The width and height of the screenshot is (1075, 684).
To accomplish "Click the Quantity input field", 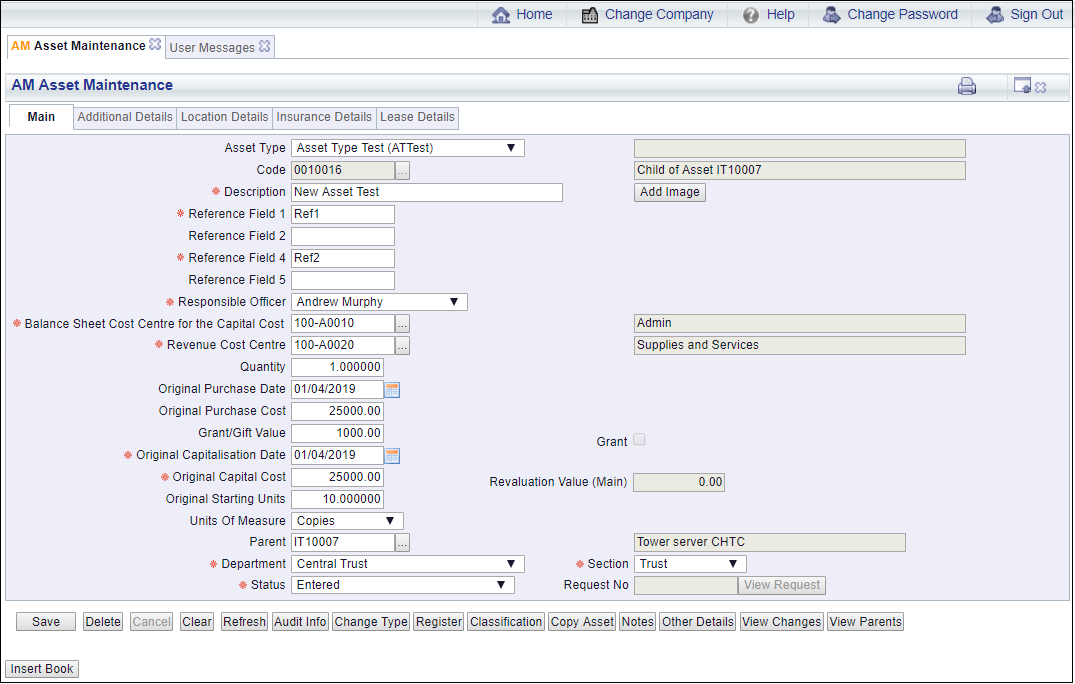I will [x=337, y=367].
